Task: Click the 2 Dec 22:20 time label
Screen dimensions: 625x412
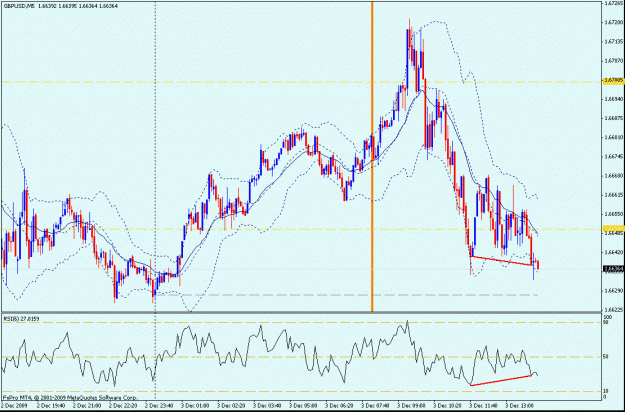Action: coord(122,406)
